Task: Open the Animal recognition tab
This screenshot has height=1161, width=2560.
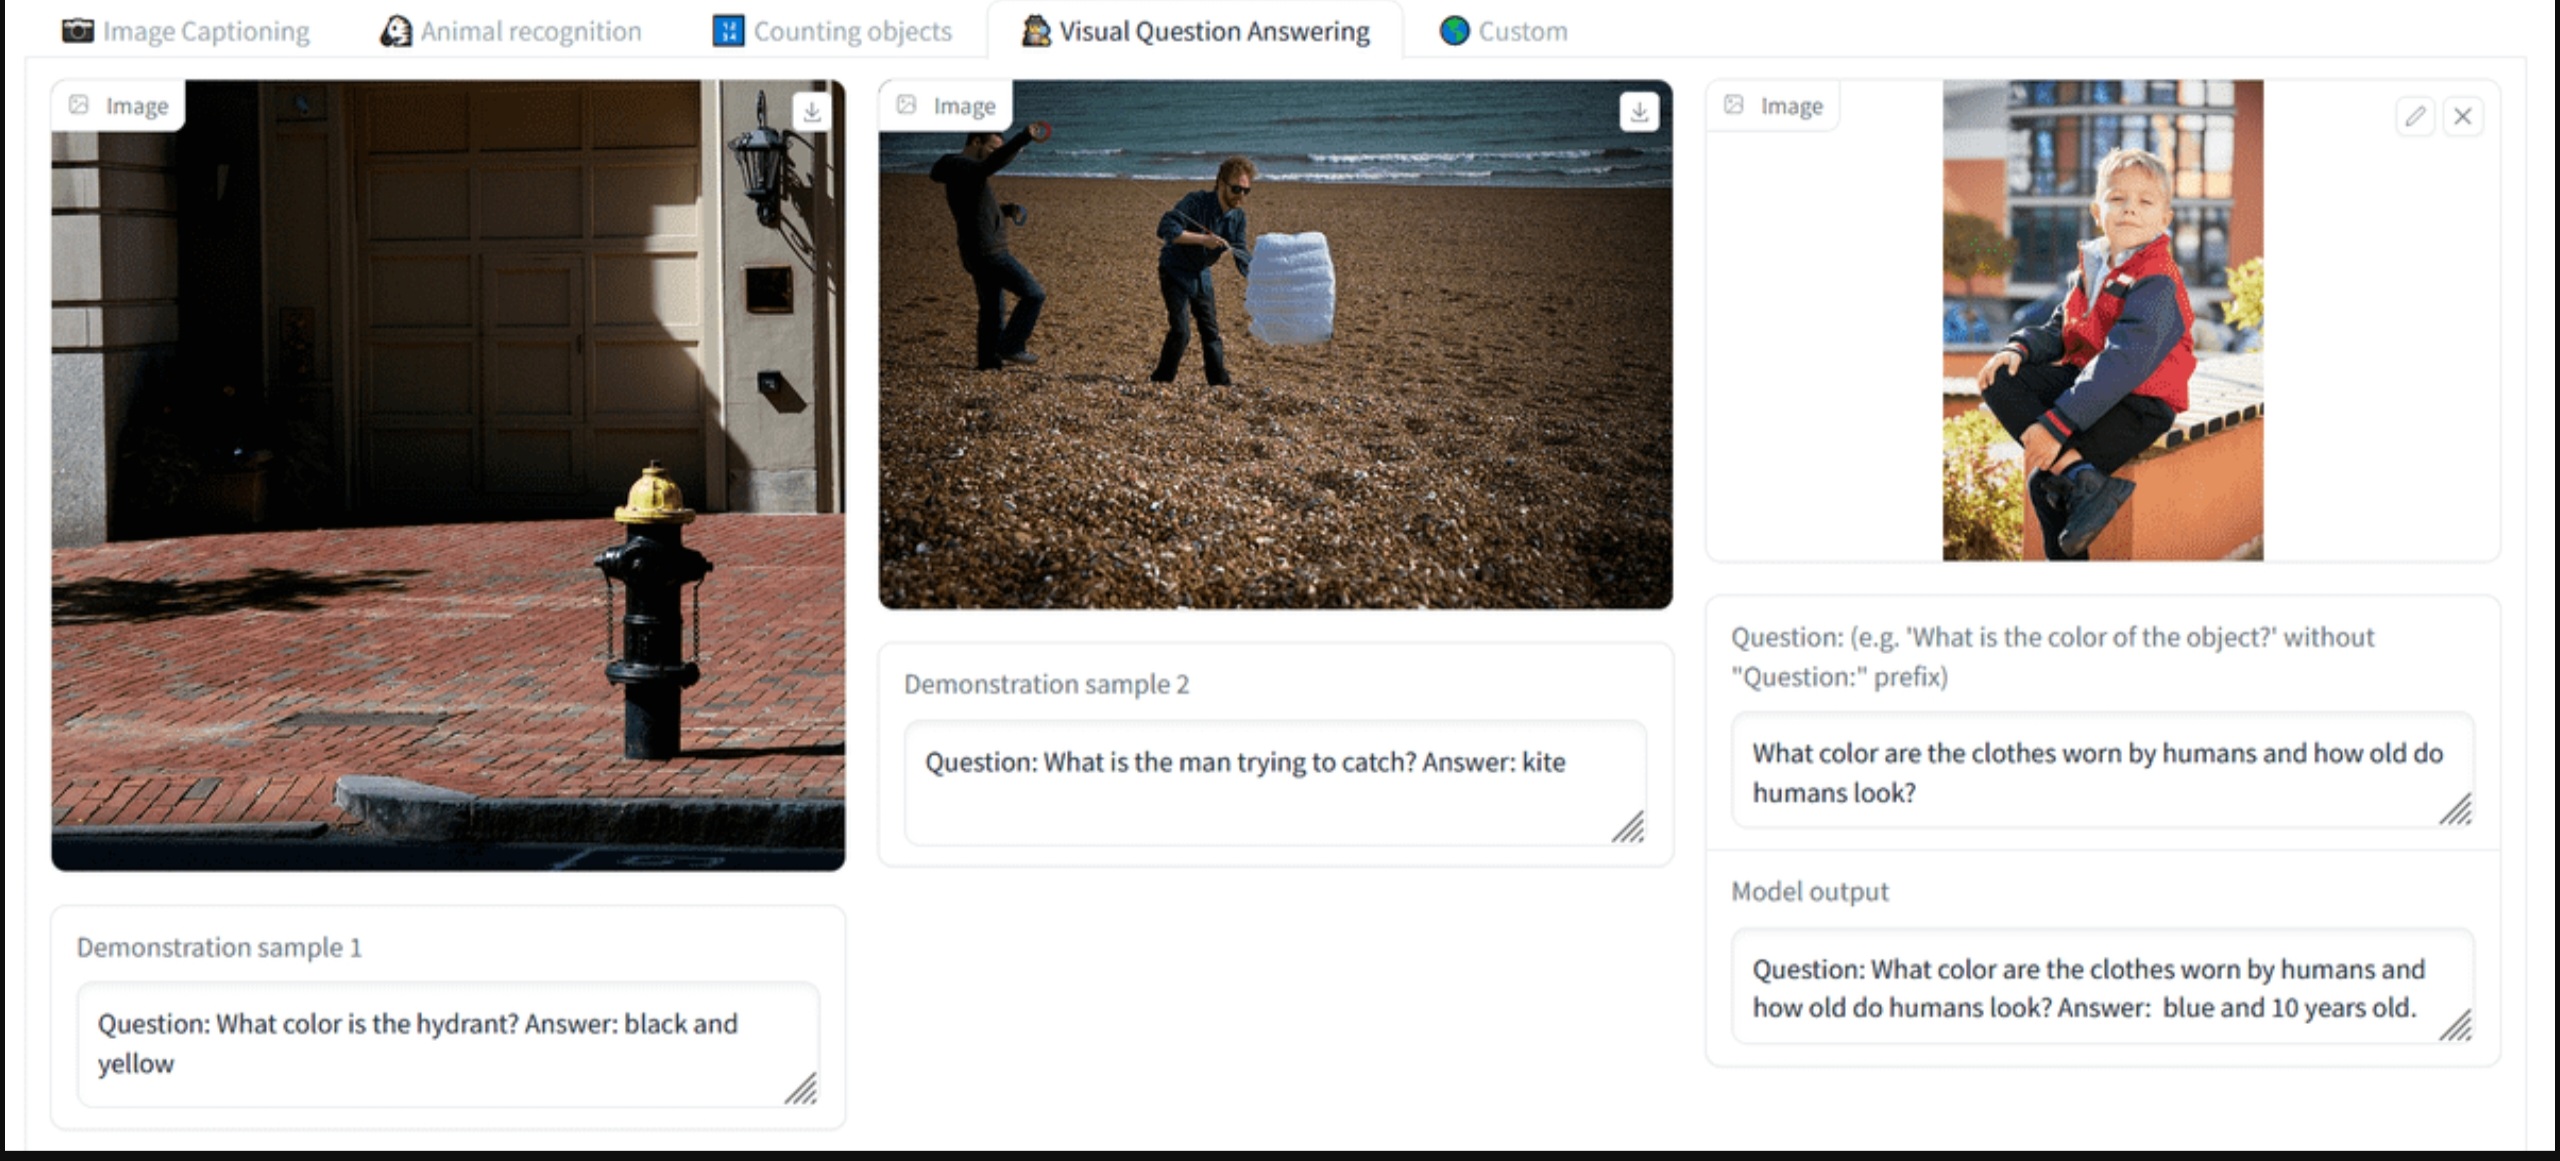Action: pyautogui.click(x=530, y=31)
